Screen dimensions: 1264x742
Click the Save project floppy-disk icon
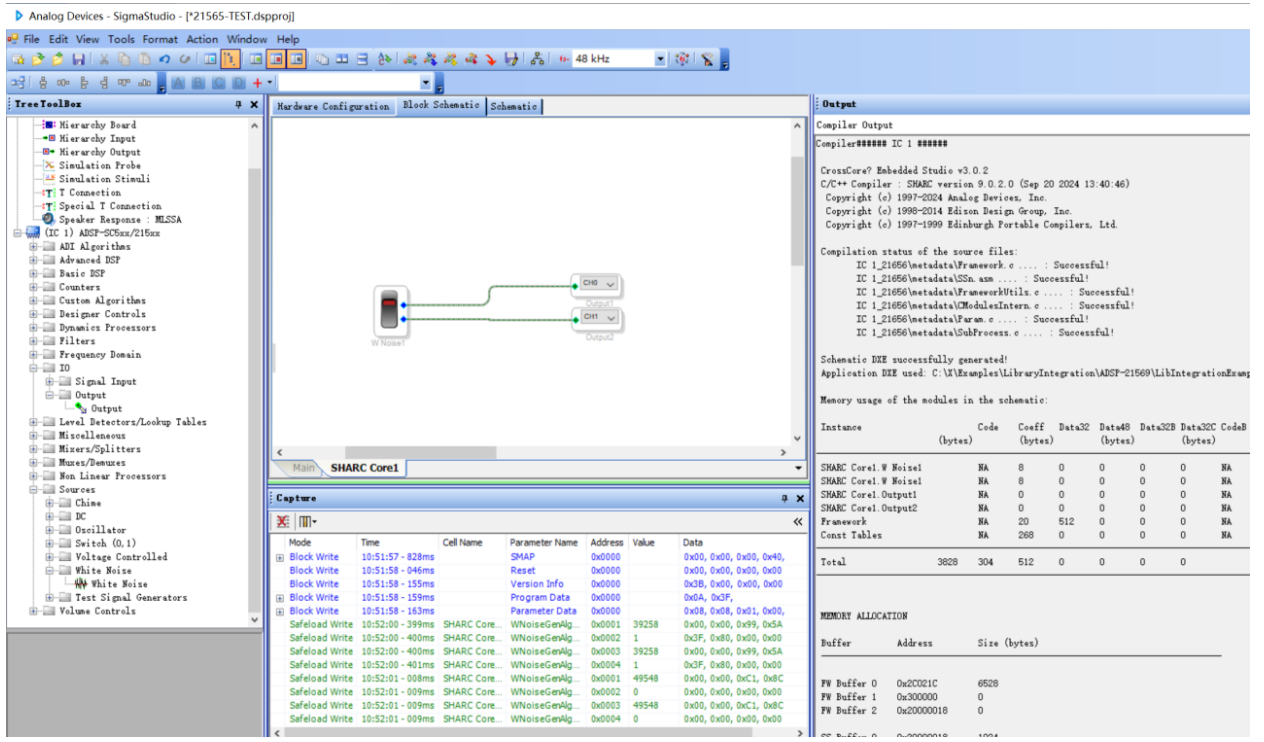[78, 59]
